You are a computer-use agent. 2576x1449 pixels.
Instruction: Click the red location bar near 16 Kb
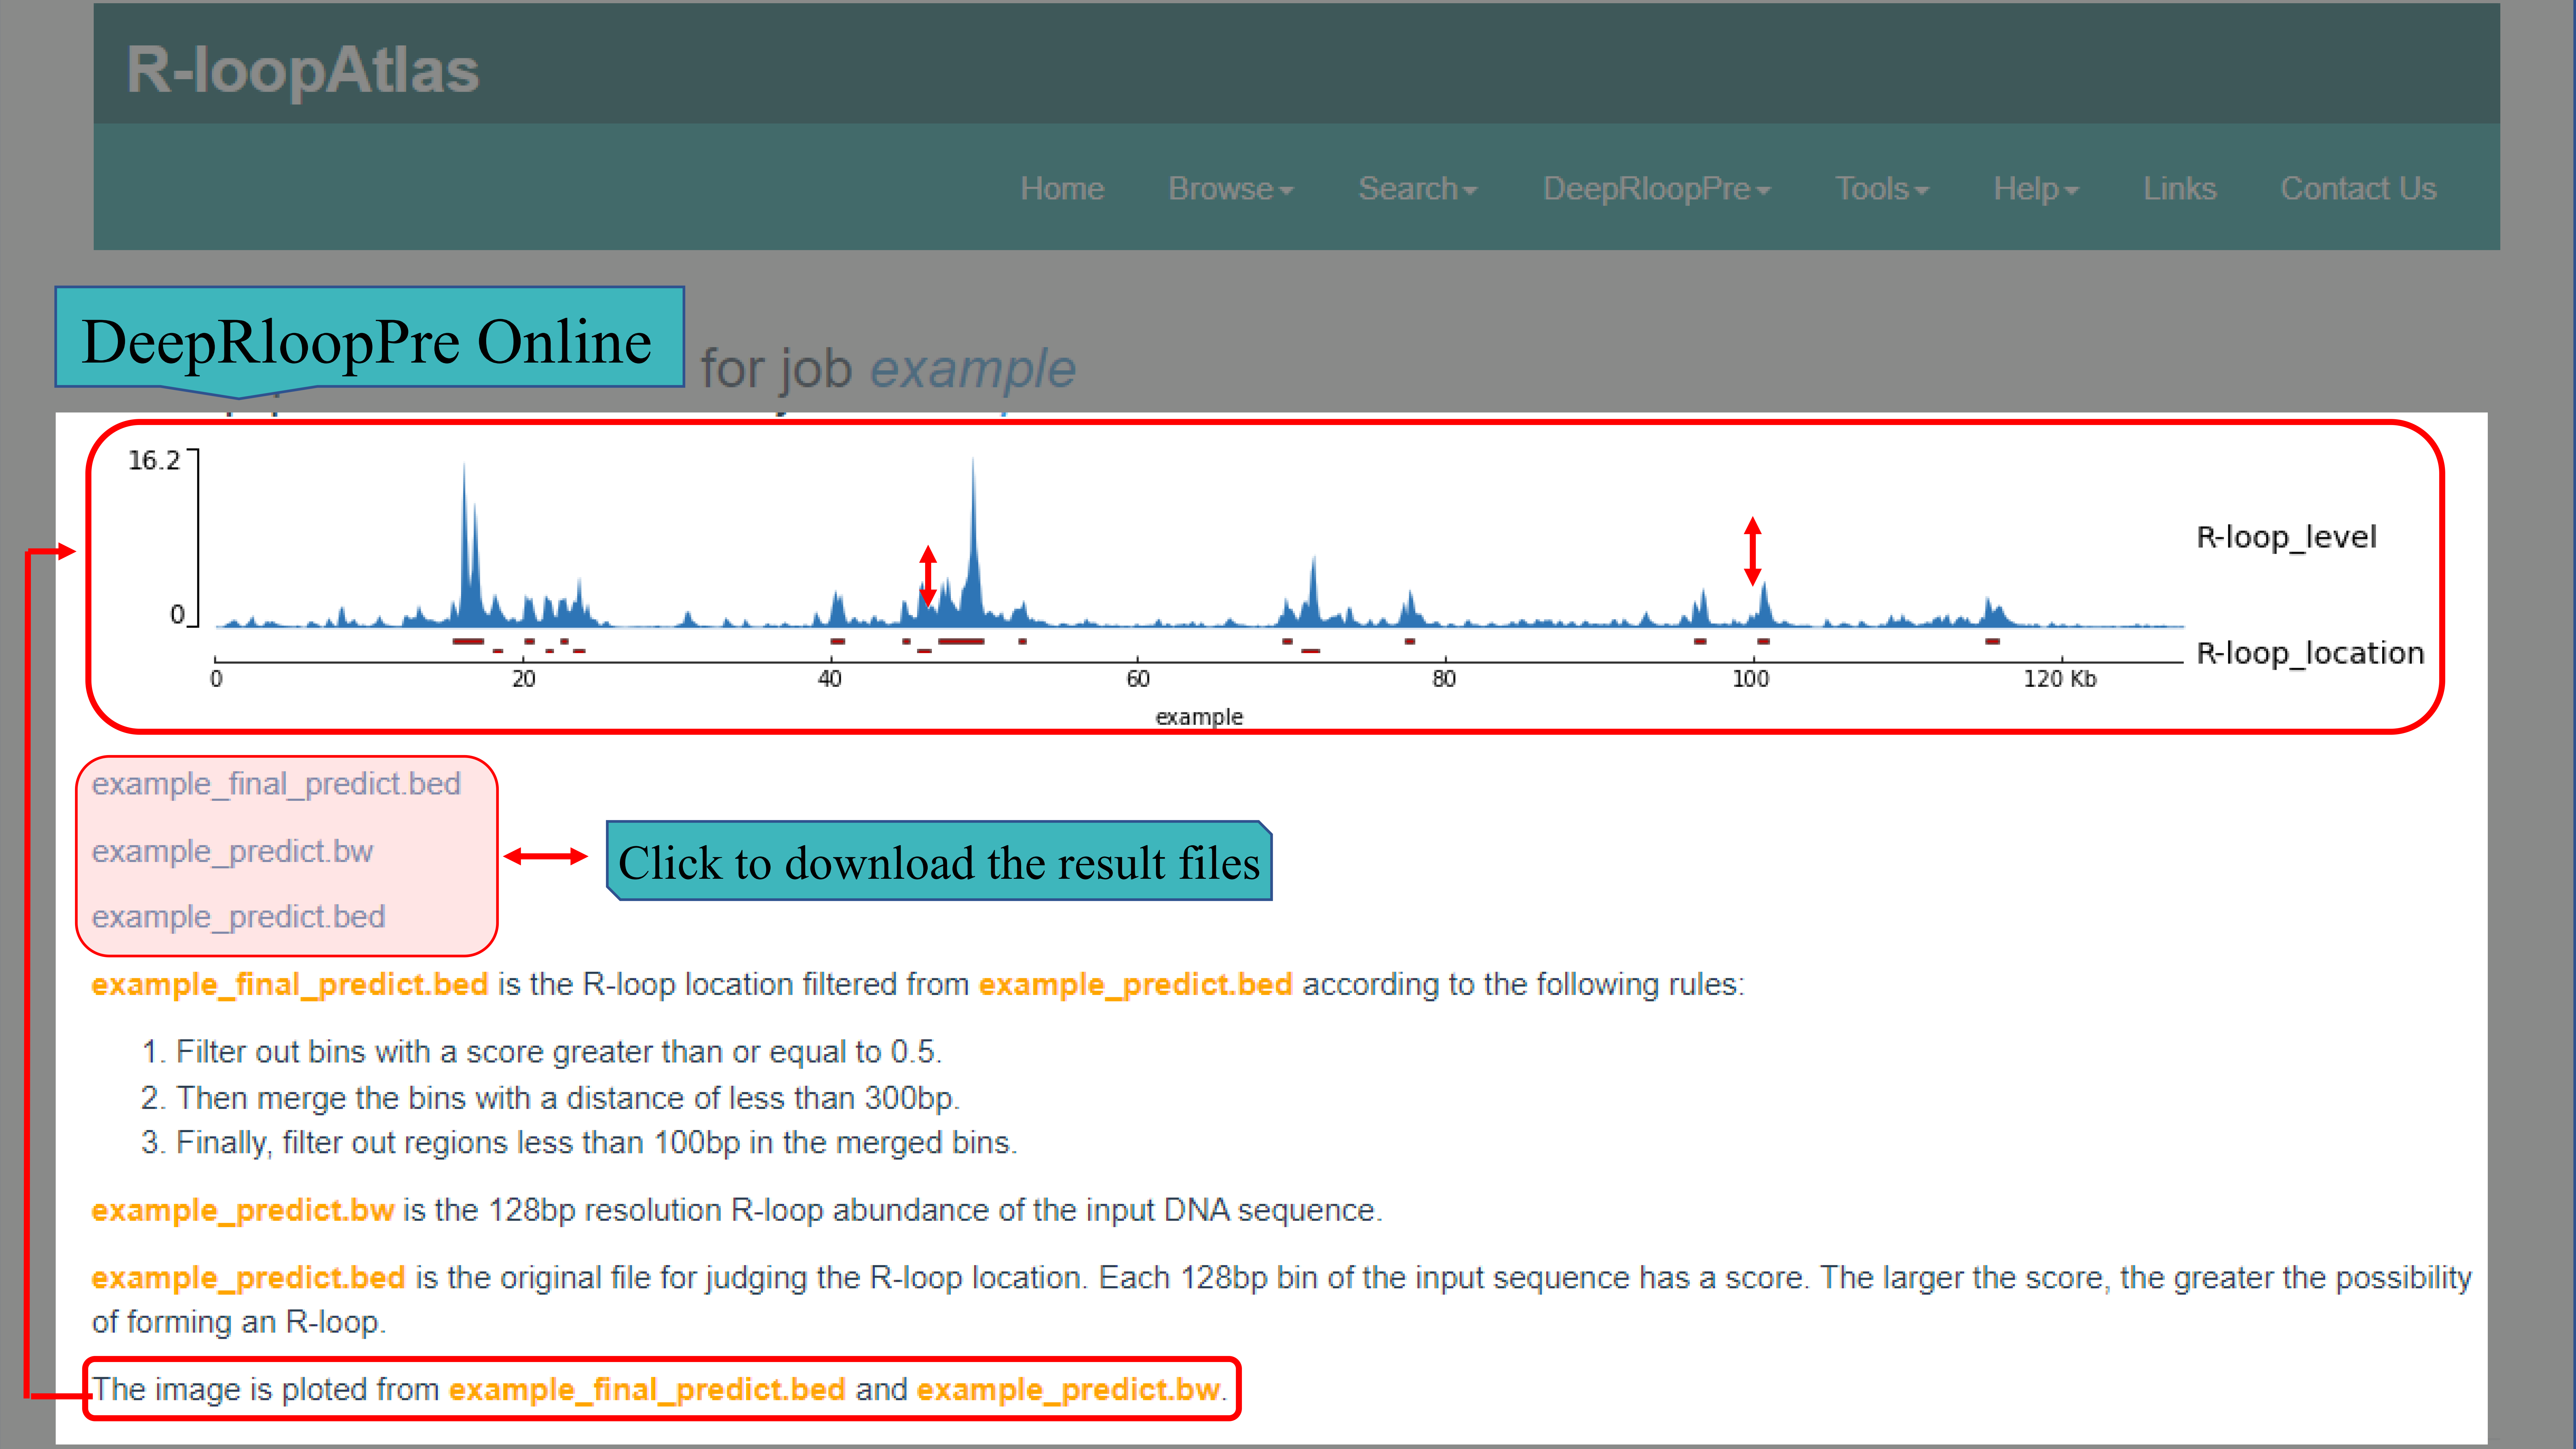[468, 641]
